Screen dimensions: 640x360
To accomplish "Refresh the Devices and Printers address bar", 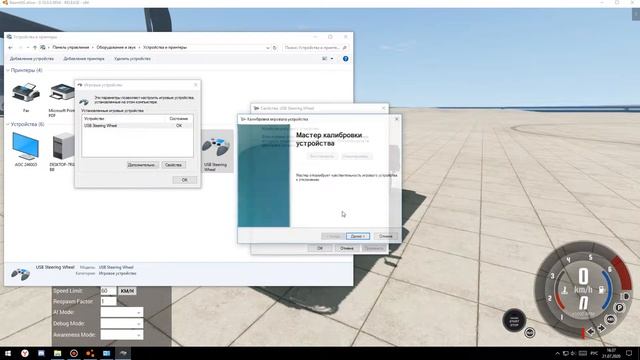I will coord(275,48).
